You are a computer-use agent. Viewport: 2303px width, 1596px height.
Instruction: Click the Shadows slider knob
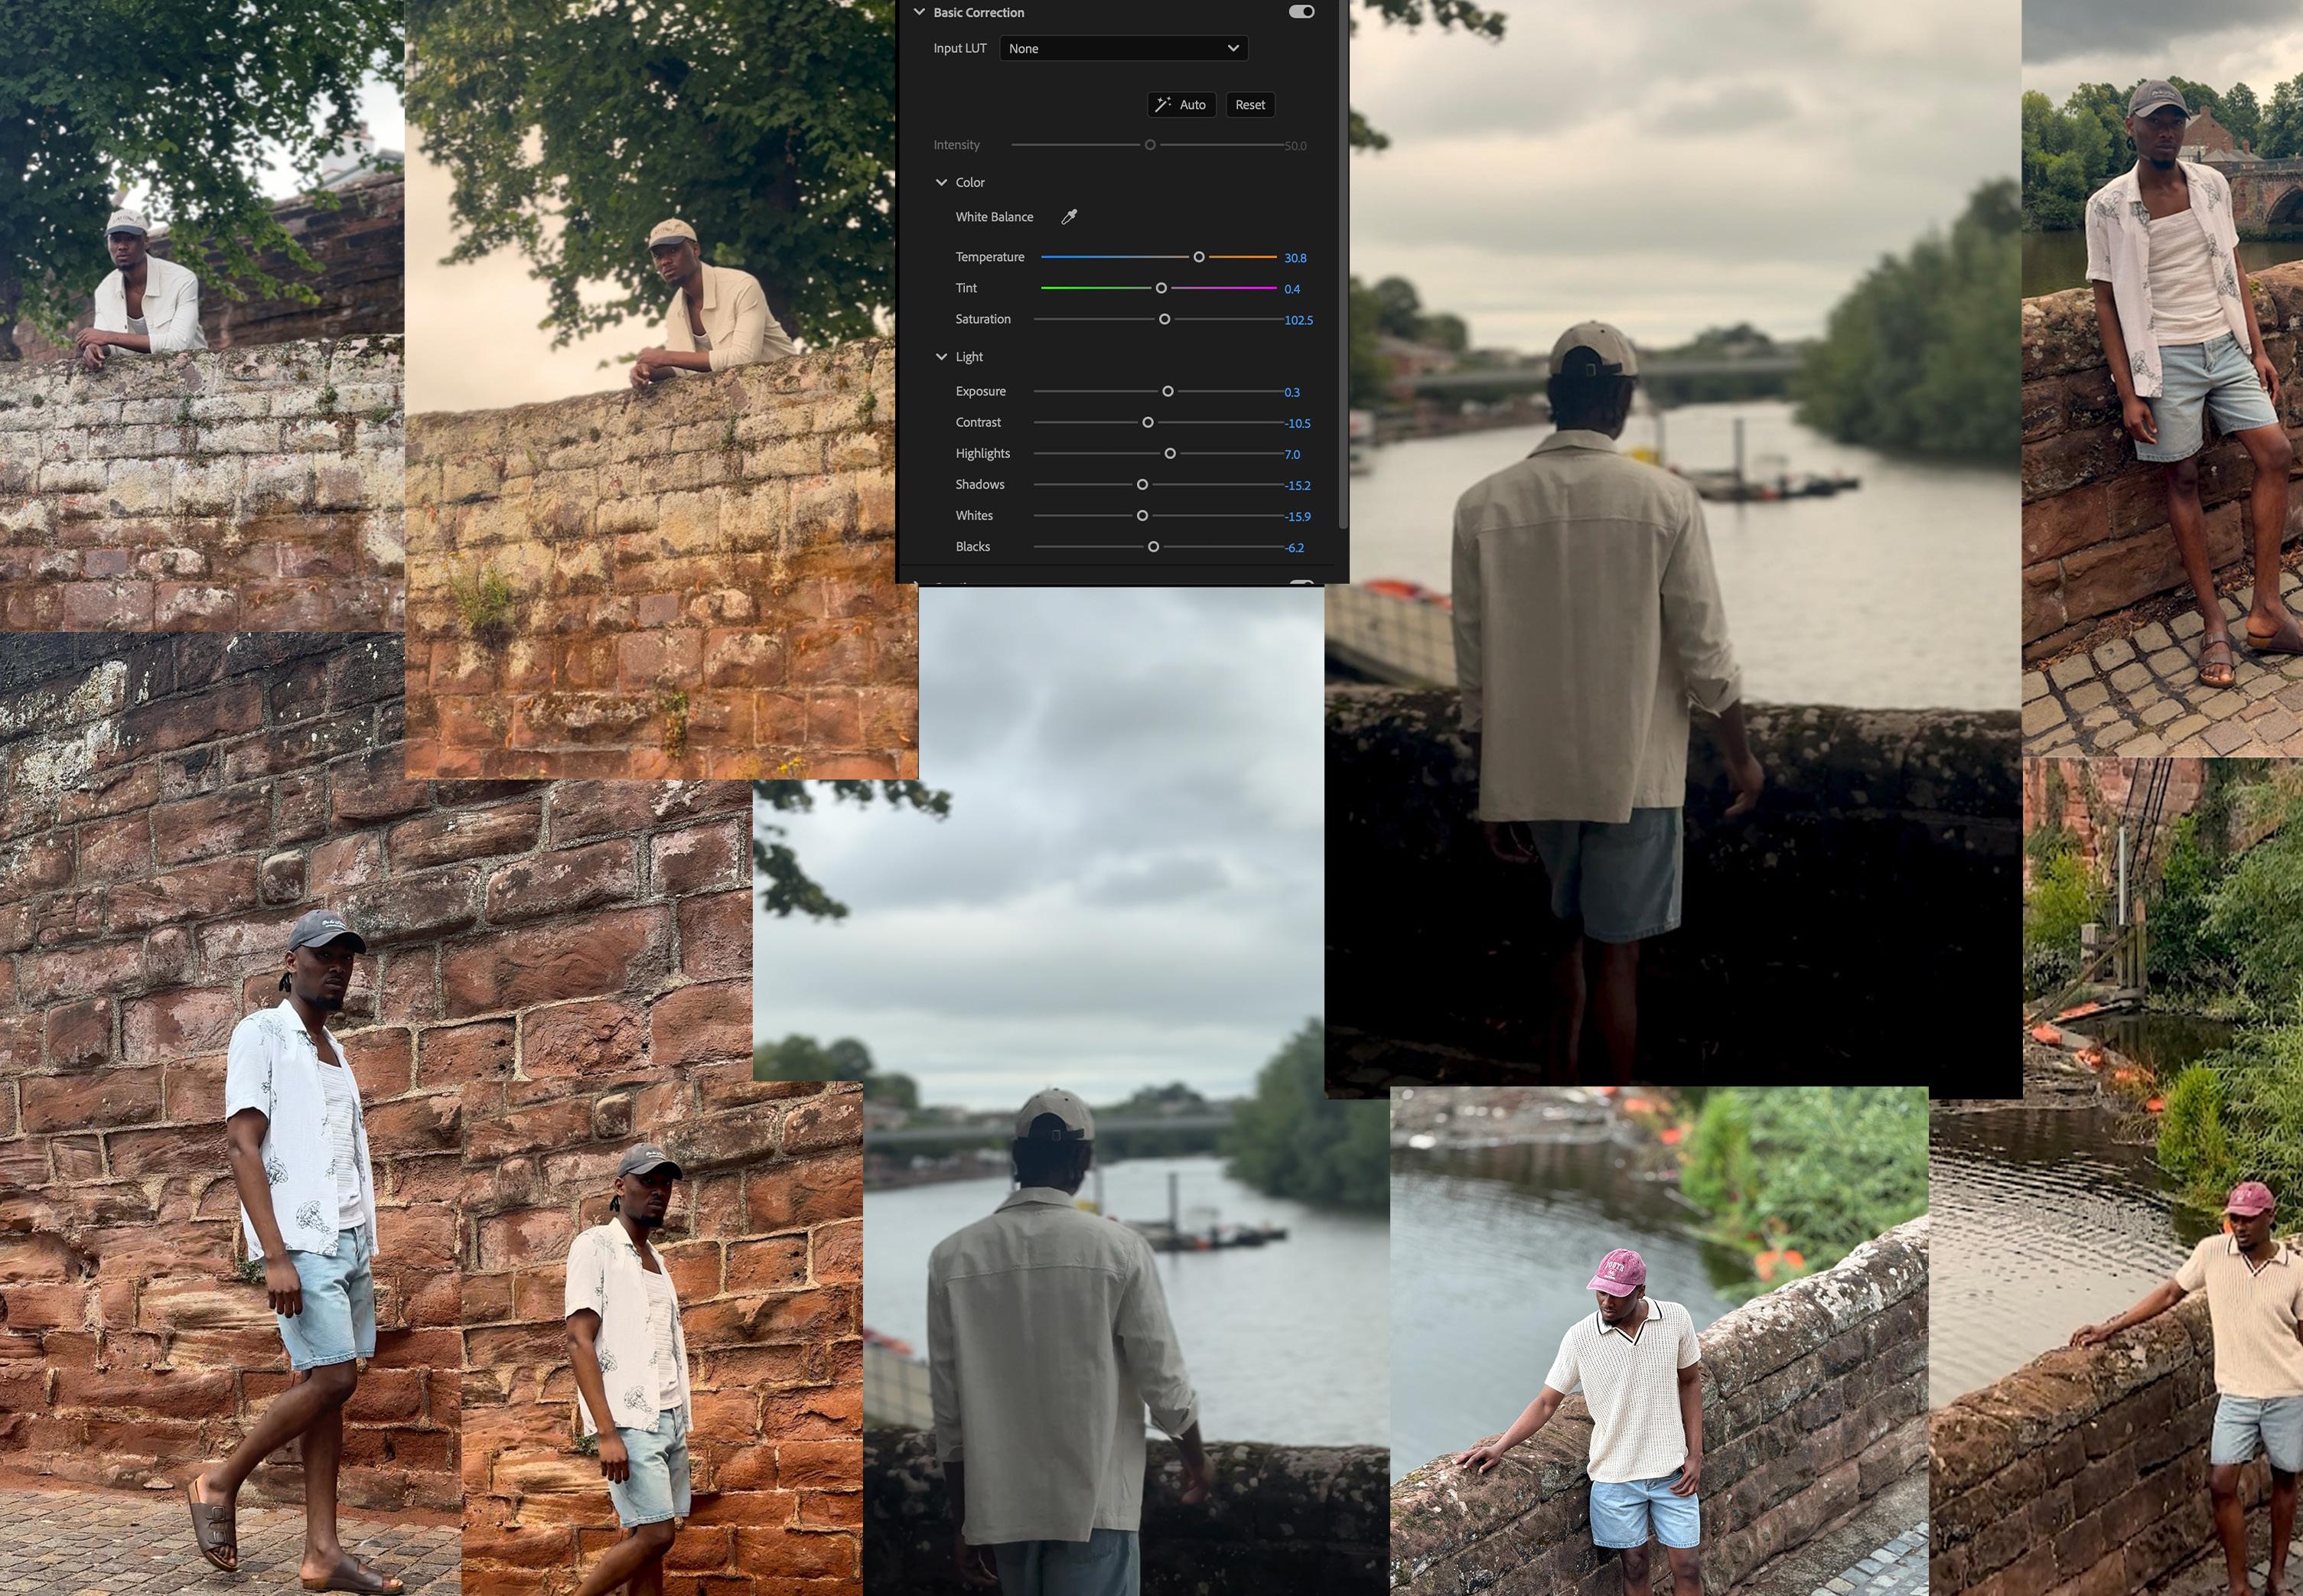(1142, 484)
